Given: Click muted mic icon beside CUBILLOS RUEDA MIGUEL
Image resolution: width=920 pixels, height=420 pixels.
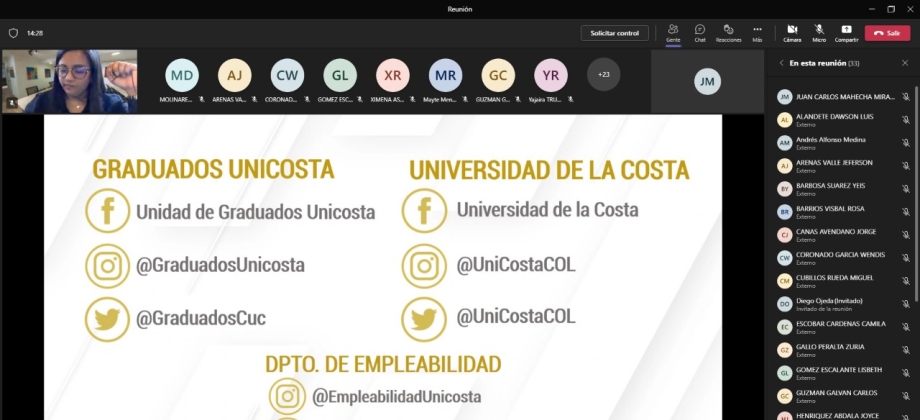Looking at the screenshot, I should click(906, 281).
